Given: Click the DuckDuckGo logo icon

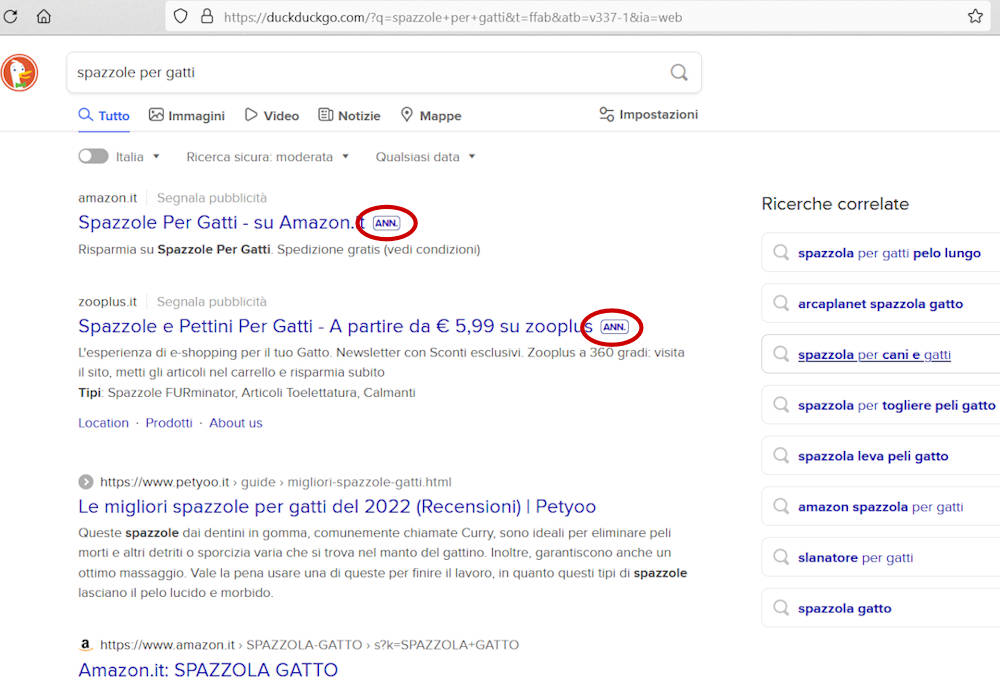Looking at the screenshot, I should tap(19, 73).
